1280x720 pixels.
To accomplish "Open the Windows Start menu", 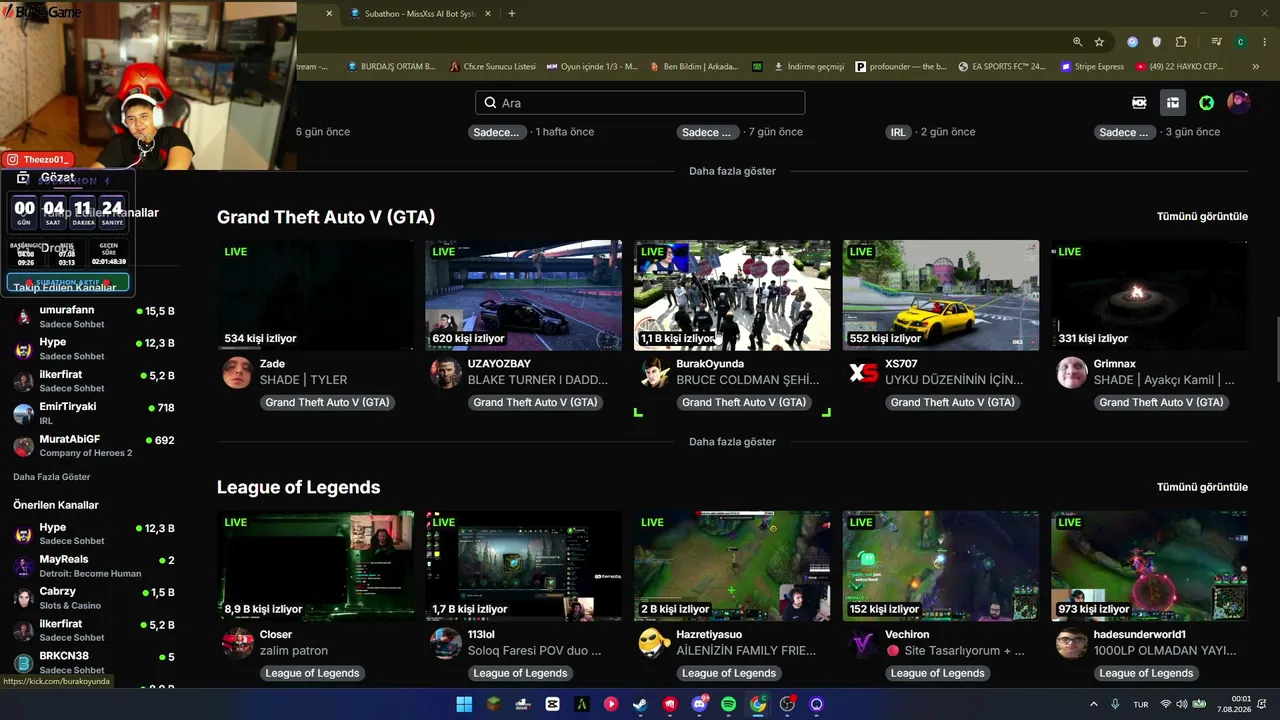I will (x=464, y=704).
